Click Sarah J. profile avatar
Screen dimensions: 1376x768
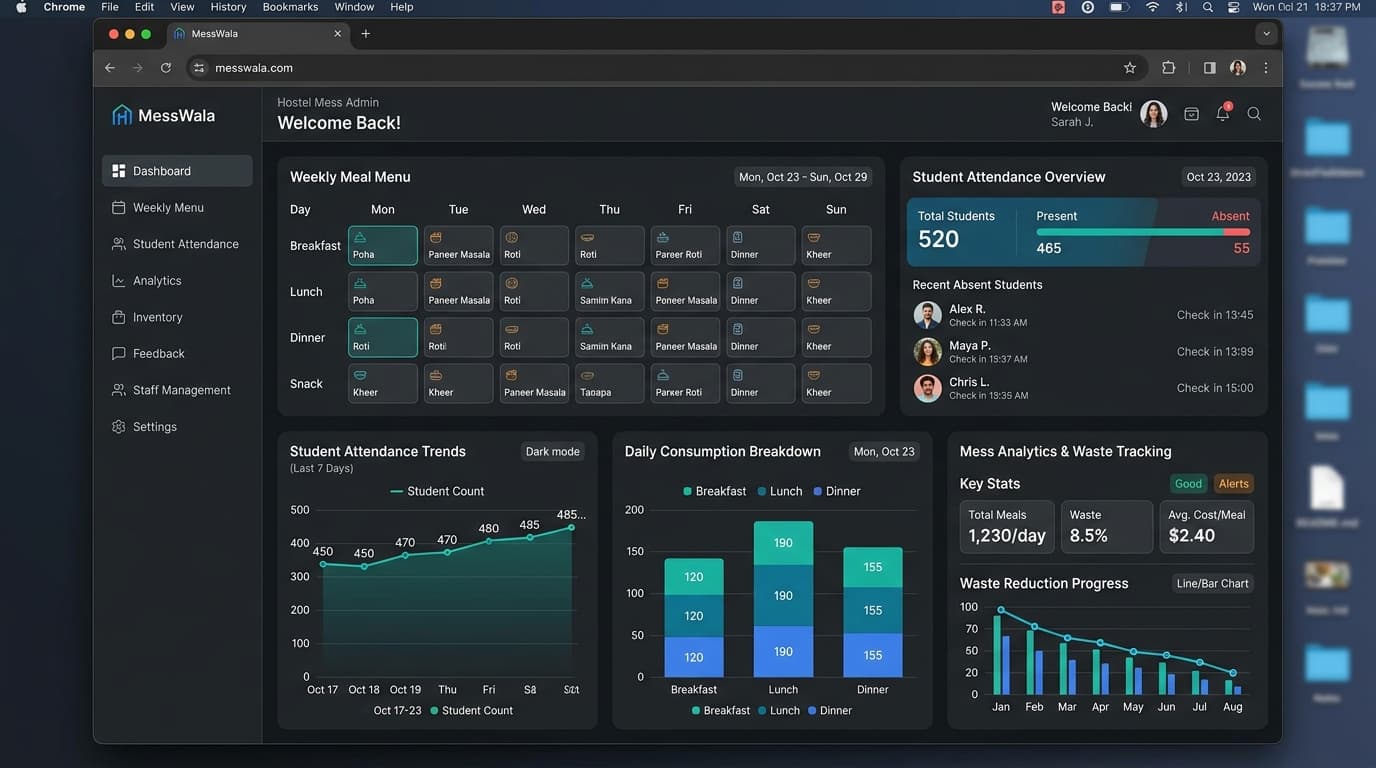tap(1154, 114)
